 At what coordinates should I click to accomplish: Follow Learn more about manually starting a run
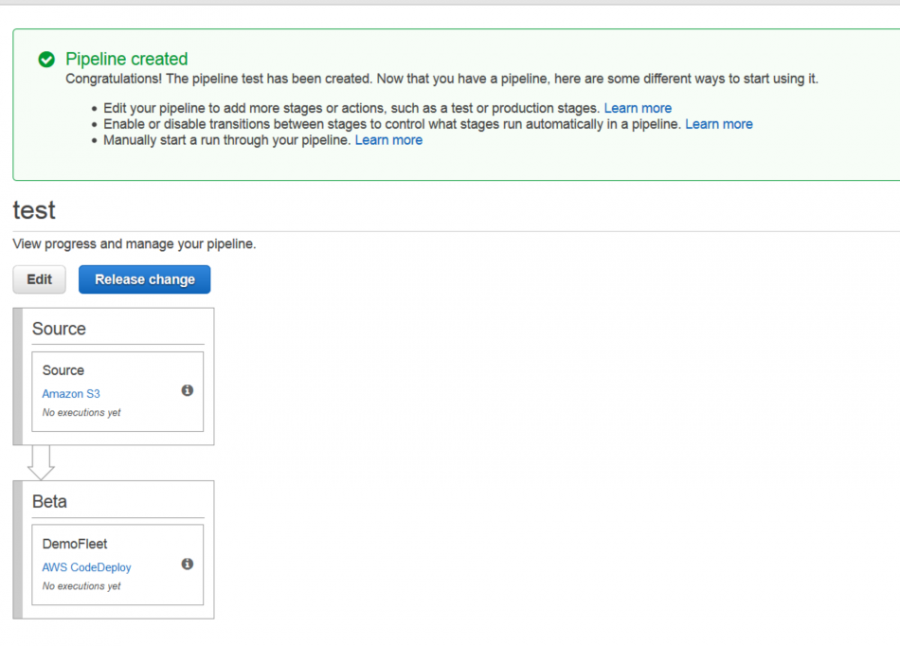pos(389,140)
